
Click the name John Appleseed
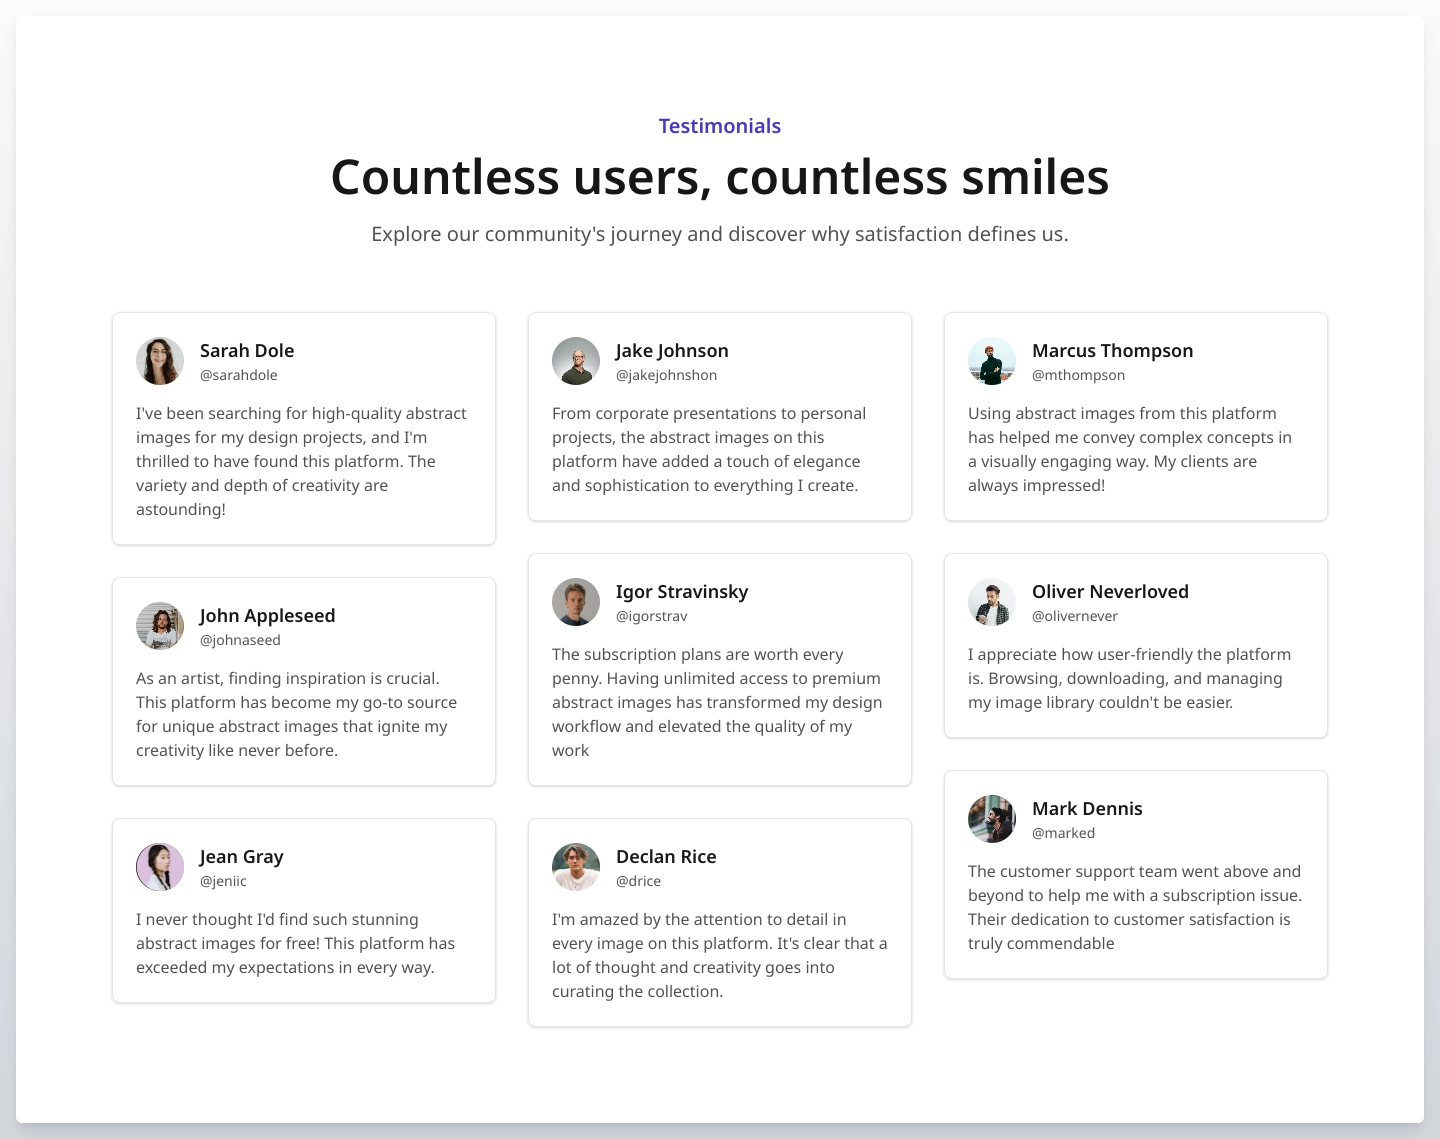pos(267,615)
